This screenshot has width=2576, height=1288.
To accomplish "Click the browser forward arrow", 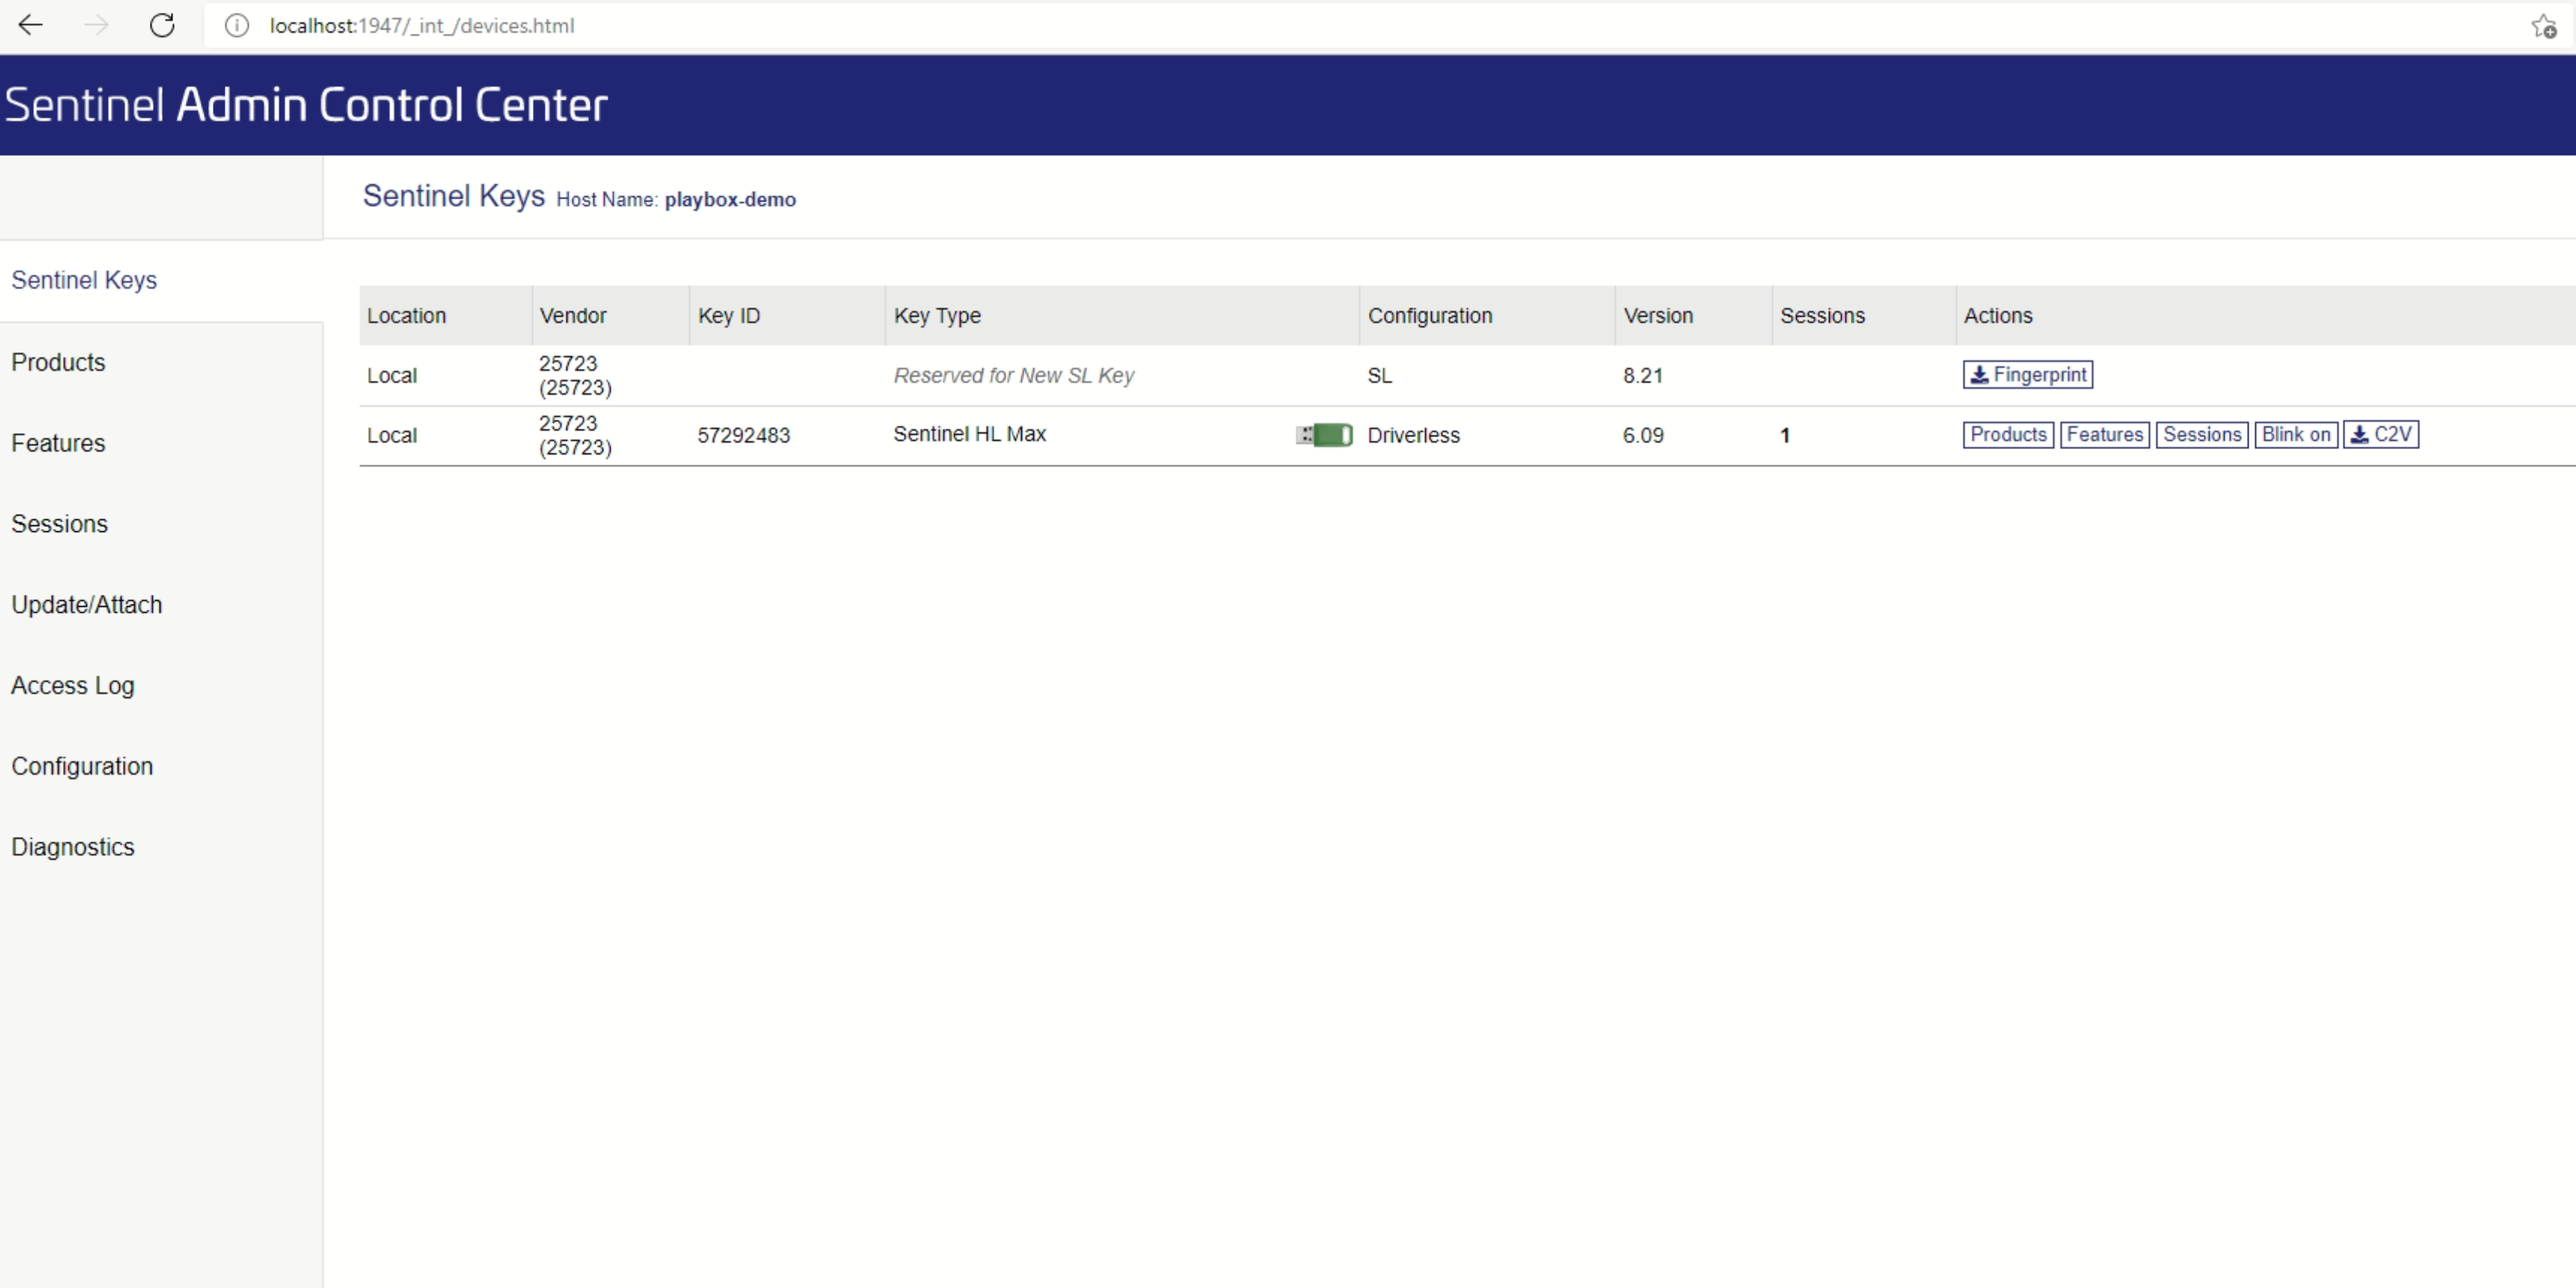I will (x=96, y=25).
